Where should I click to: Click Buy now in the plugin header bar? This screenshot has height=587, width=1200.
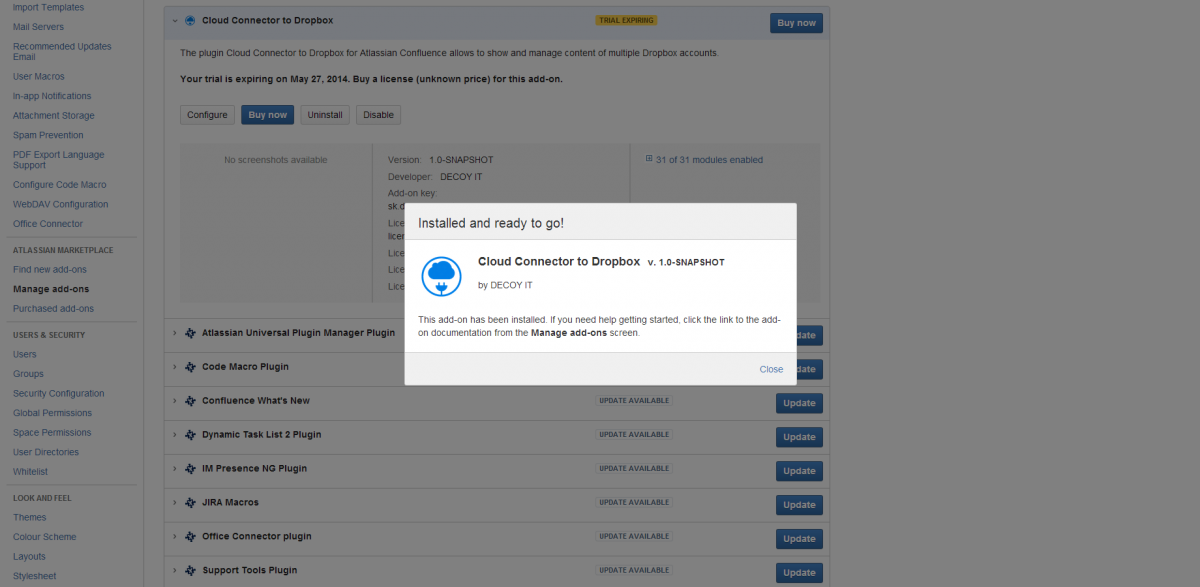point(796,23)
